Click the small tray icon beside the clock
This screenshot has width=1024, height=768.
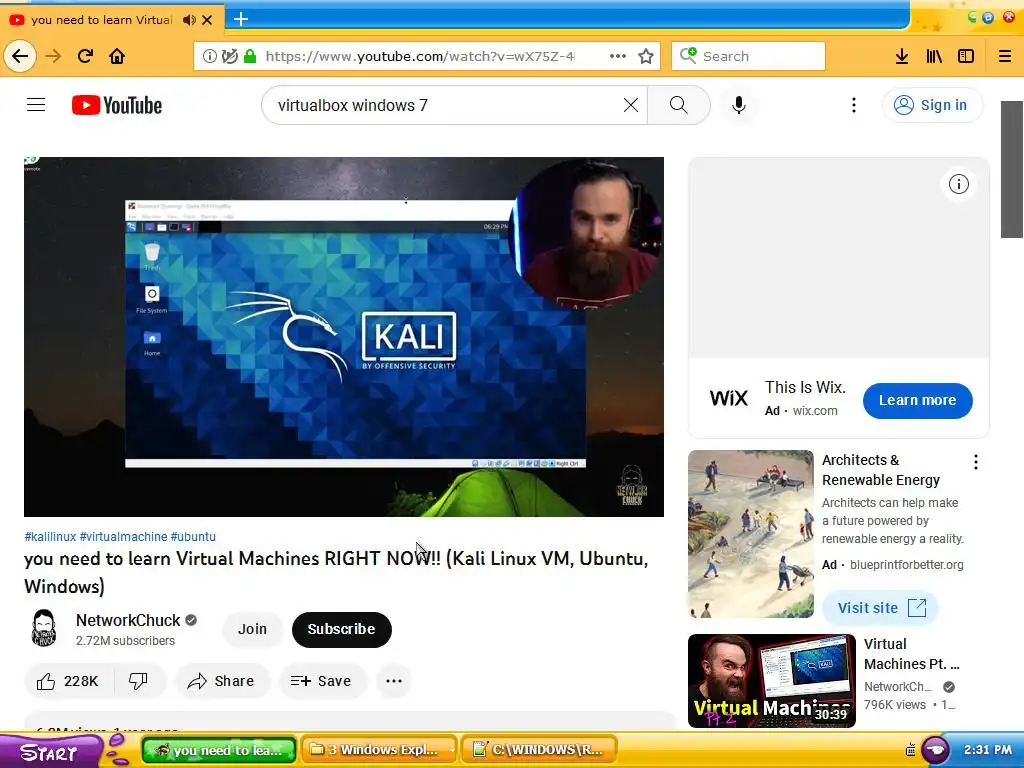pos(910,750)
